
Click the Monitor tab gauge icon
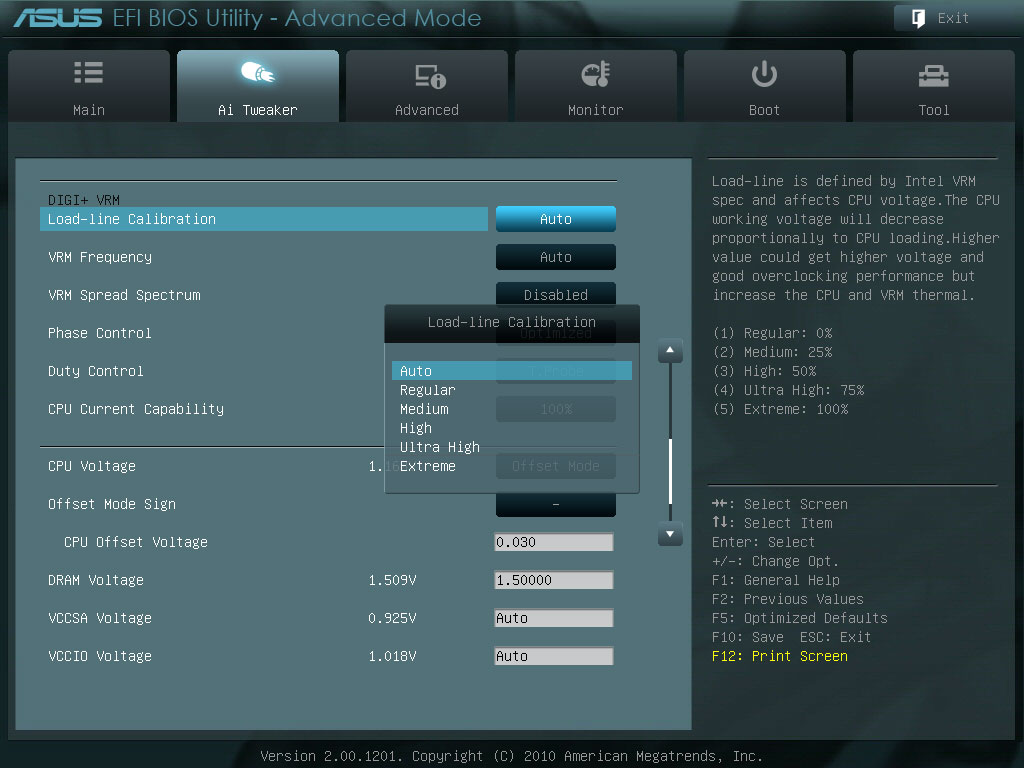[596, 74]
